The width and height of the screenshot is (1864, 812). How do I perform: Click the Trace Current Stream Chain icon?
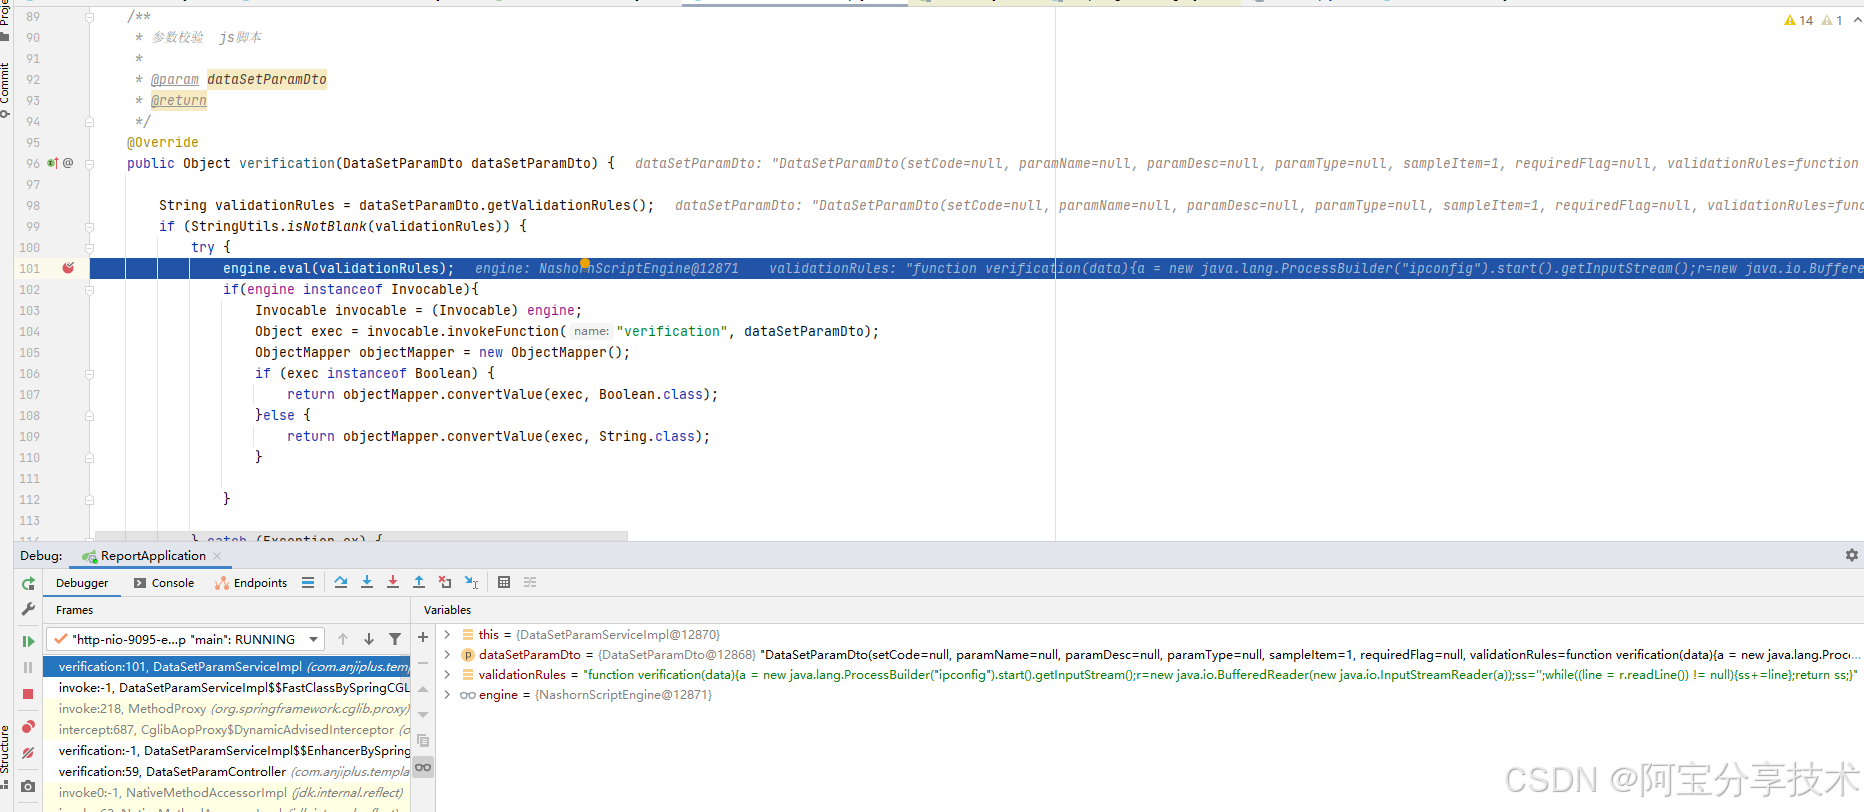(x=530, y=582)
